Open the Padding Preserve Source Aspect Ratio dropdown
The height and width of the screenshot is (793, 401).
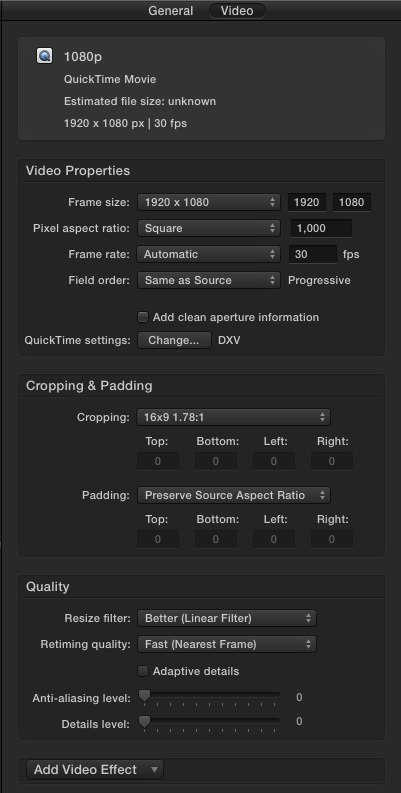coord(234,495)
